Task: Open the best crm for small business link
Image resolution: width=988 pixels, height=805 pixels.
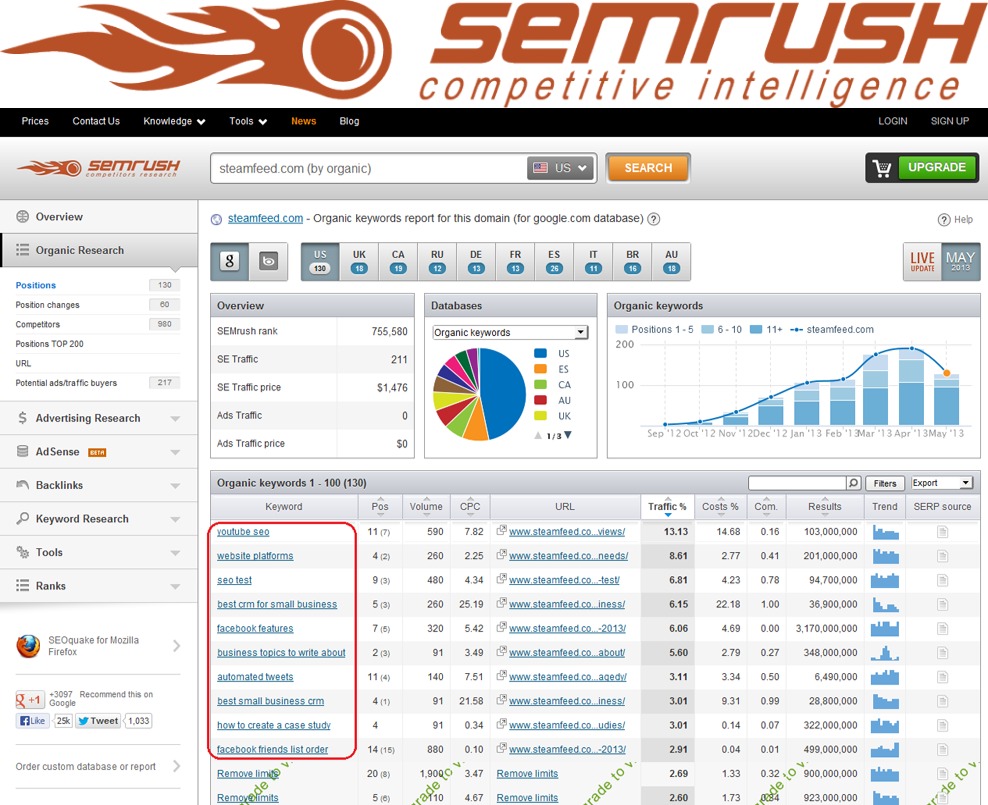Action: 277,605
